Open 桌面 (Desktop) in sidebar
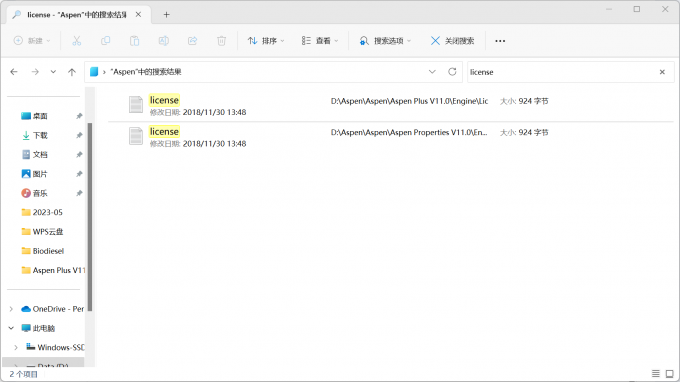Viewport: 680px width, 382px height. [40, 116]
